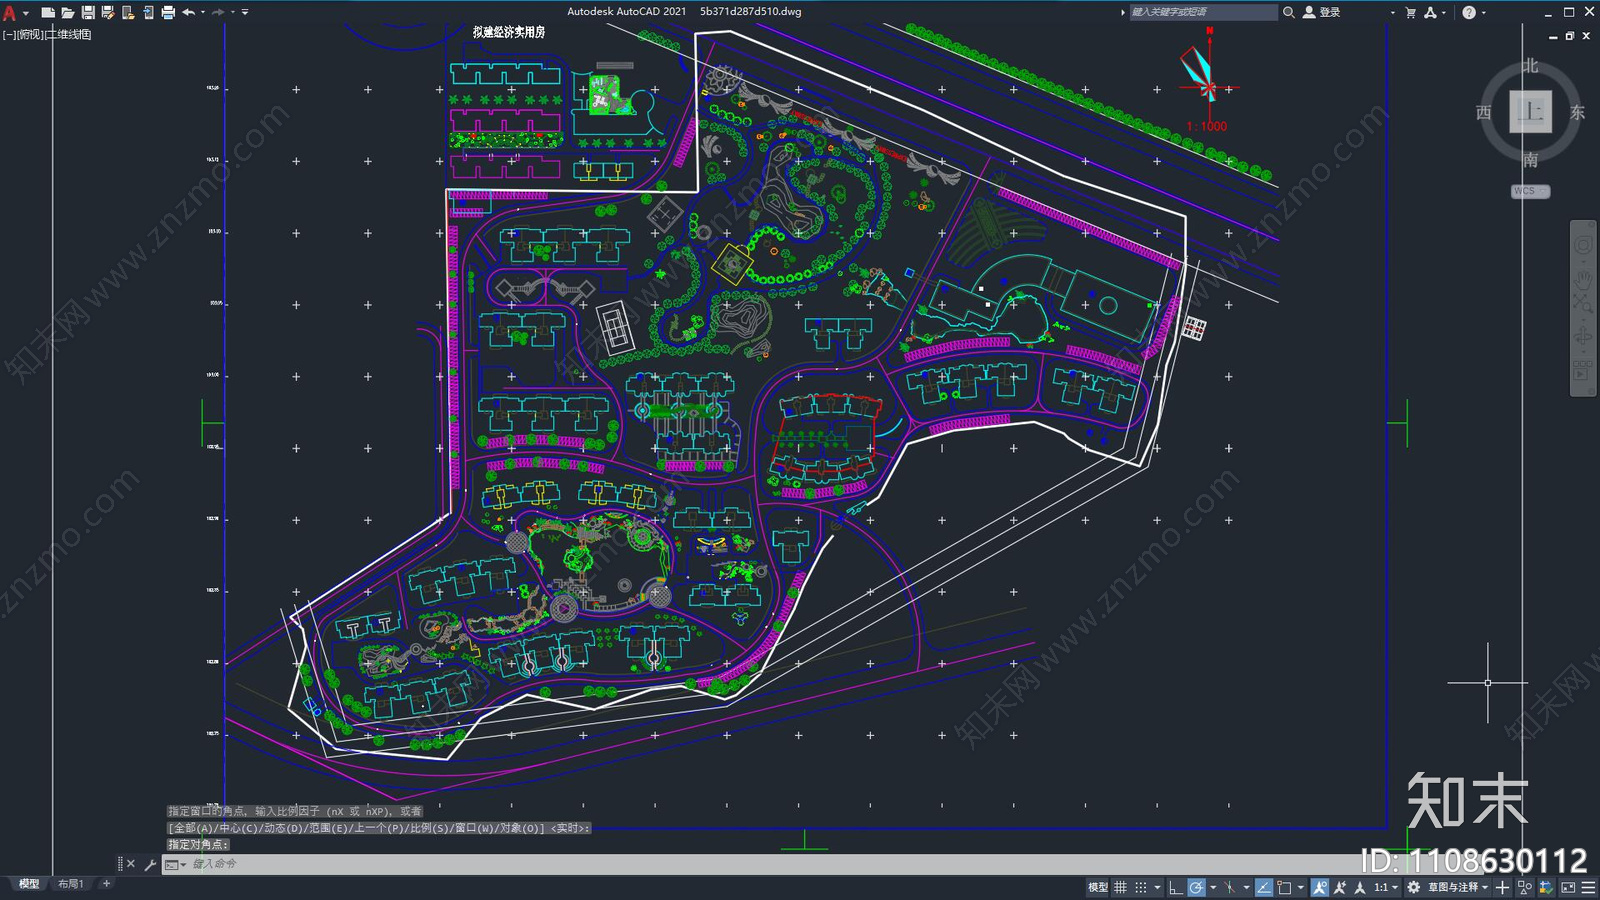This screenshot has width=1600, height=900.
Task: Click the Full Navigation Wheel icon
Action: (1583, 245)
